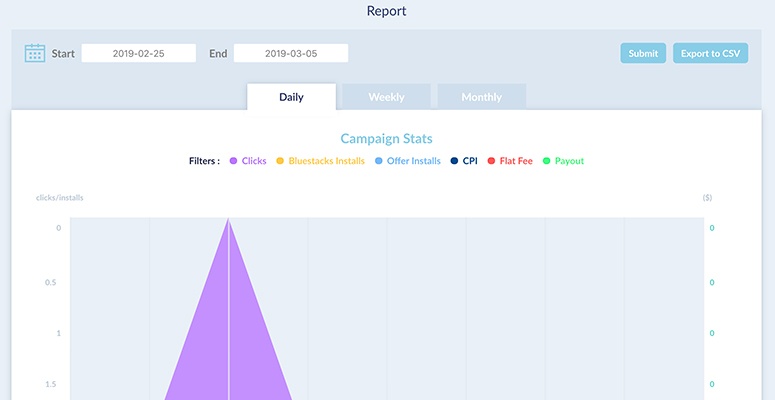
Task: Toggle the dark blue CPI filter dot
Action: pos(454,161)
